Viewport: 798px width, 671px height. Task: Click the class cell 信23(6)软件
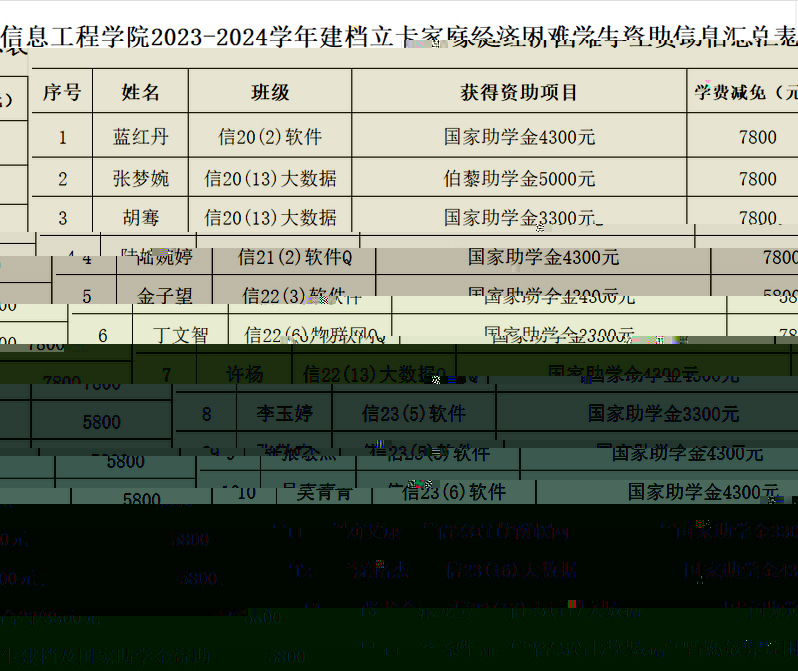pos(453,492)
